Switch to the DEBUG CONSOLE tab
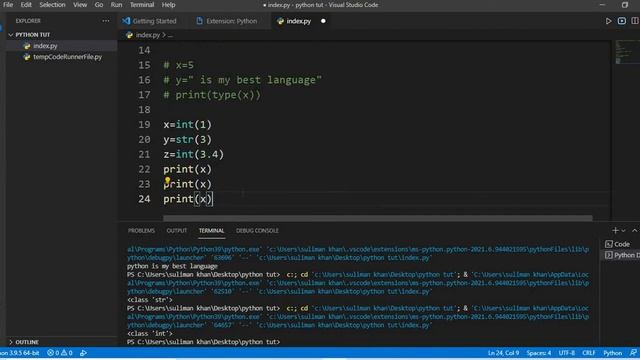640x360 pixels. coord(257,231)
